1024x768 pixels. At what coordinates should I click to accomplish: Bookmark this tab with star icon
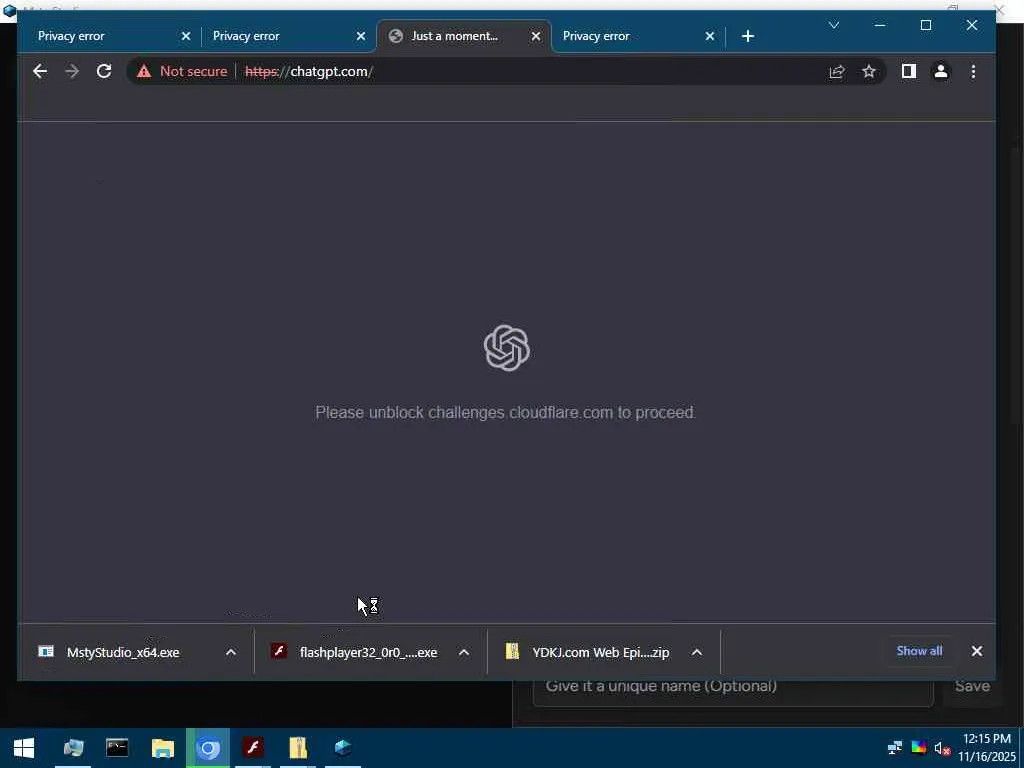(x=869, y=71)
